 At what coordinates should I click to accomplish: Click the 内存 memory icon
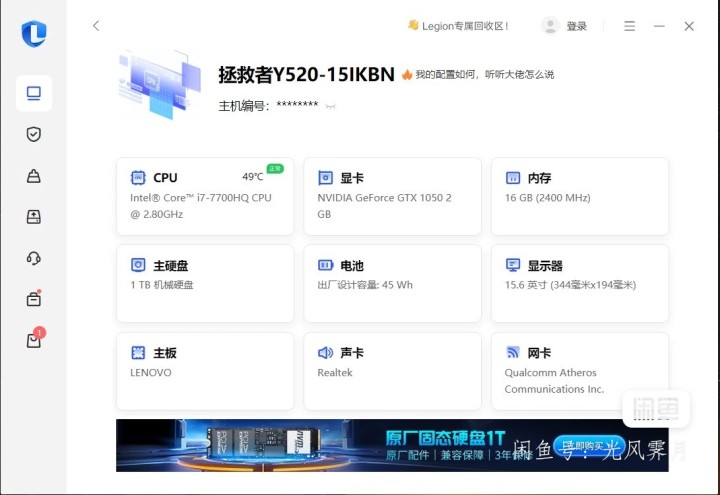513,178
